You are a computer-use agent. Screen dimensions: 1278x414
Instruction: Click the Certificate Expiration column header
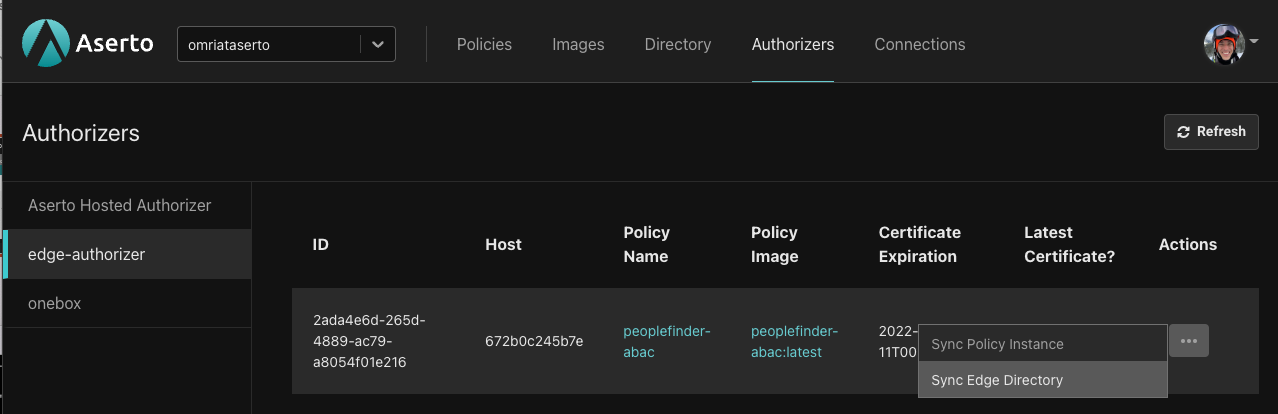pos(920,244)
